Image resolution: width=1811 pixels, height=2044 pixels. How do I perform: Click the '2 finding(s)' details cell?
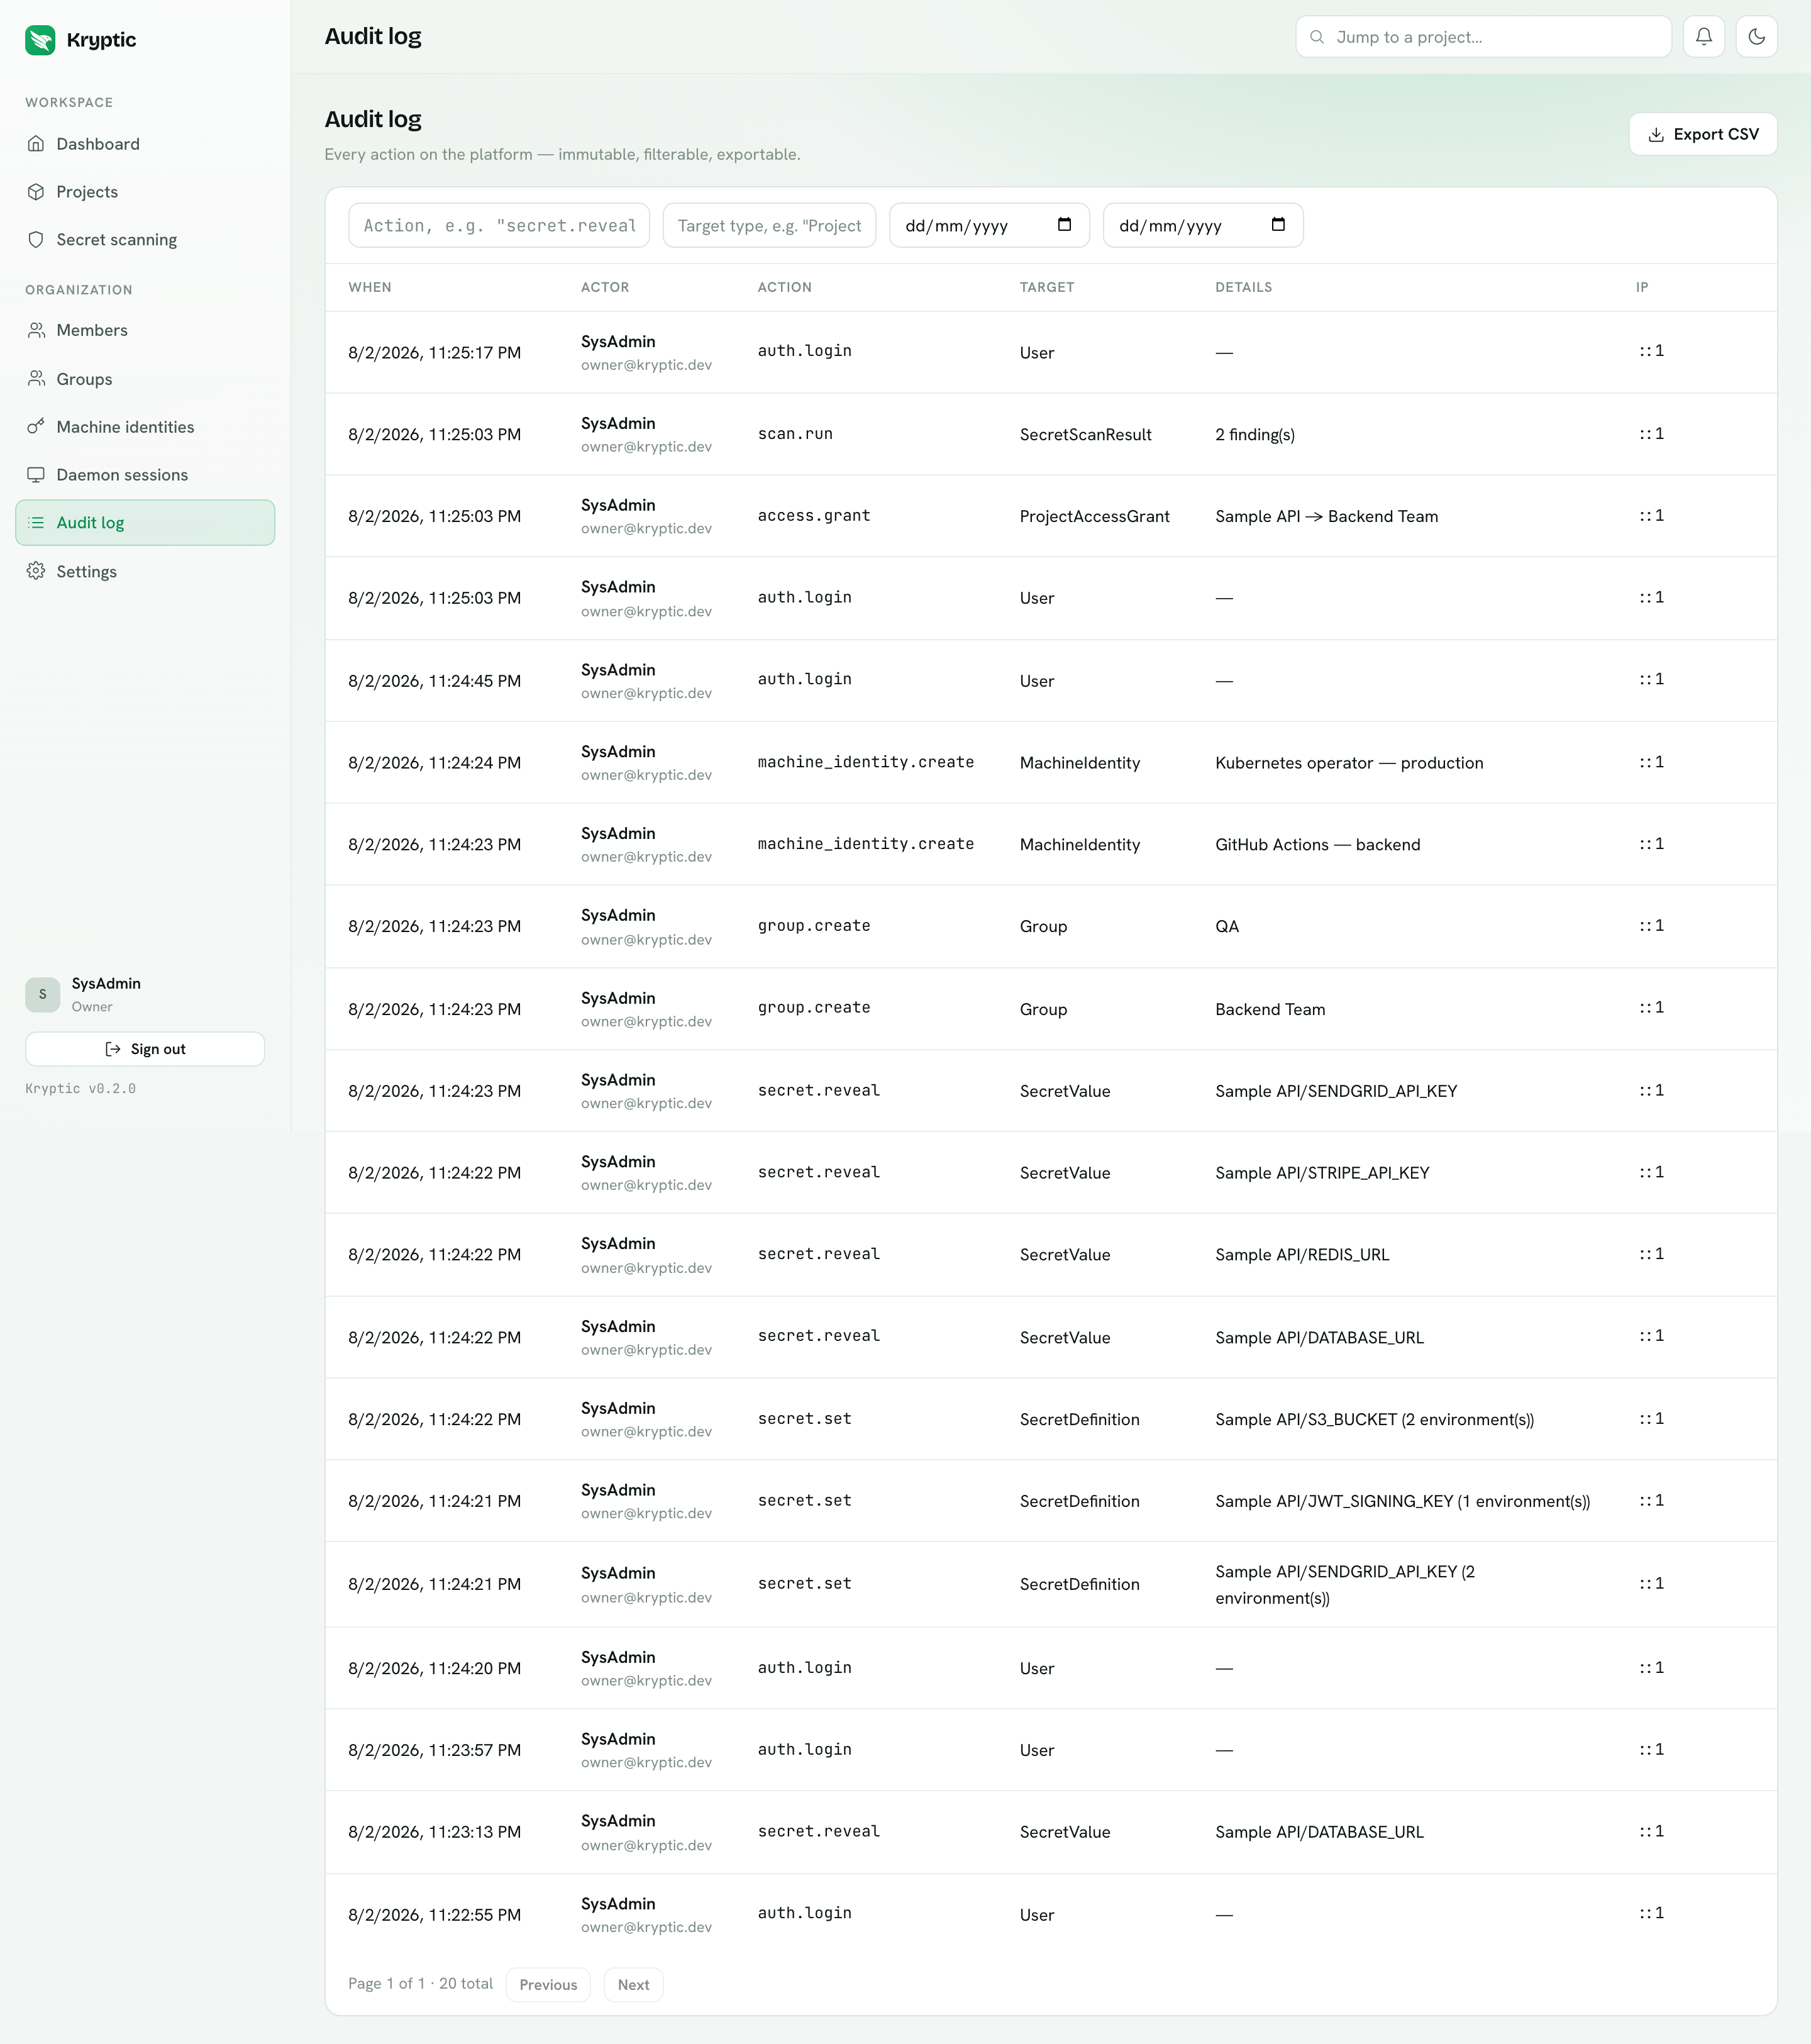click(1255, 434)
